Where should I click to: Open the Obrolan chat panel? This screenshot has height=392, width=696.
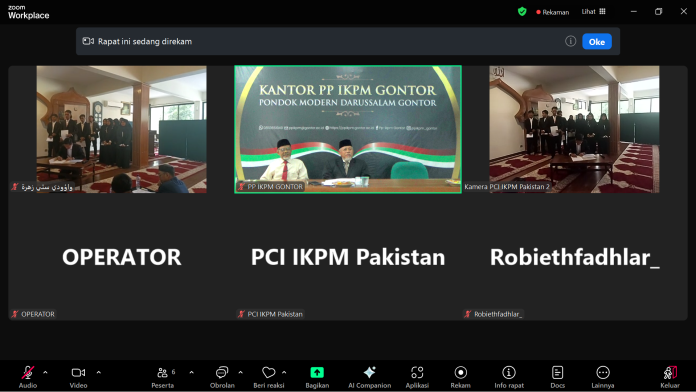(x=222, y=377)
